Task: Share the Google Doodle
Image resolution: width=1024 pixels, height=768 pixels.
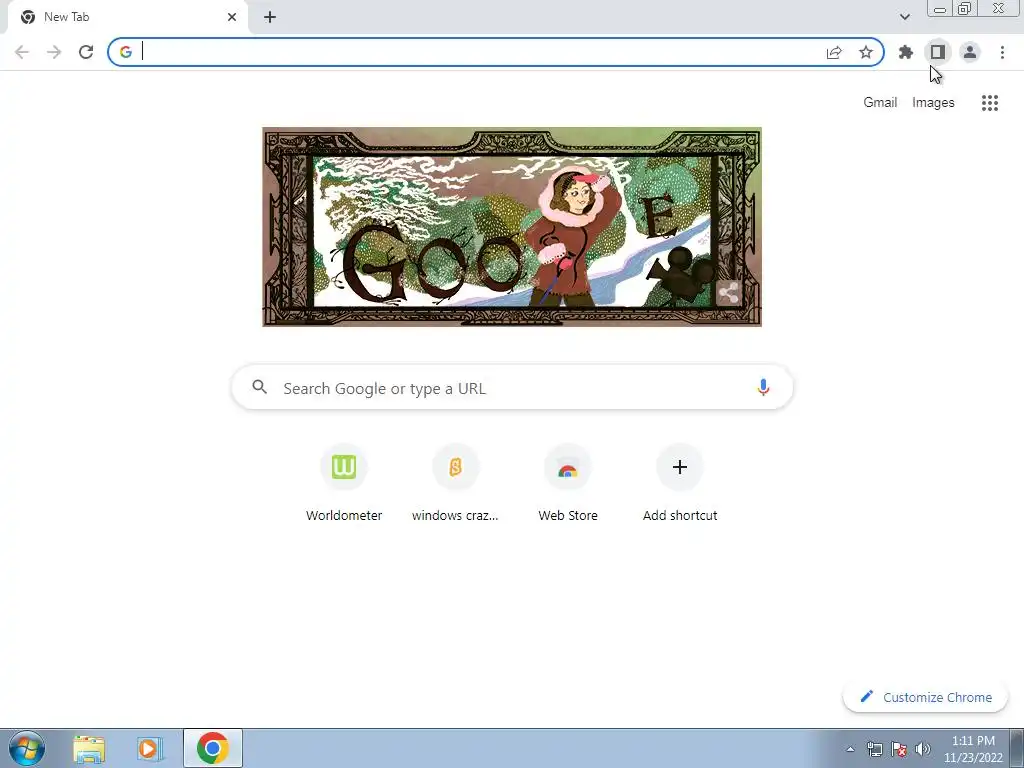Action: 728,293
